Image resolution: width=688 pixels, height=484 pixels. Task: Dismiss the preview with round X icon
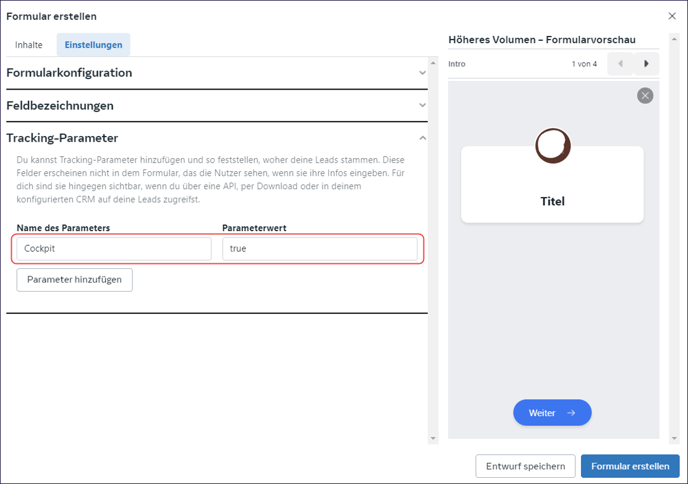click(645, 96)
